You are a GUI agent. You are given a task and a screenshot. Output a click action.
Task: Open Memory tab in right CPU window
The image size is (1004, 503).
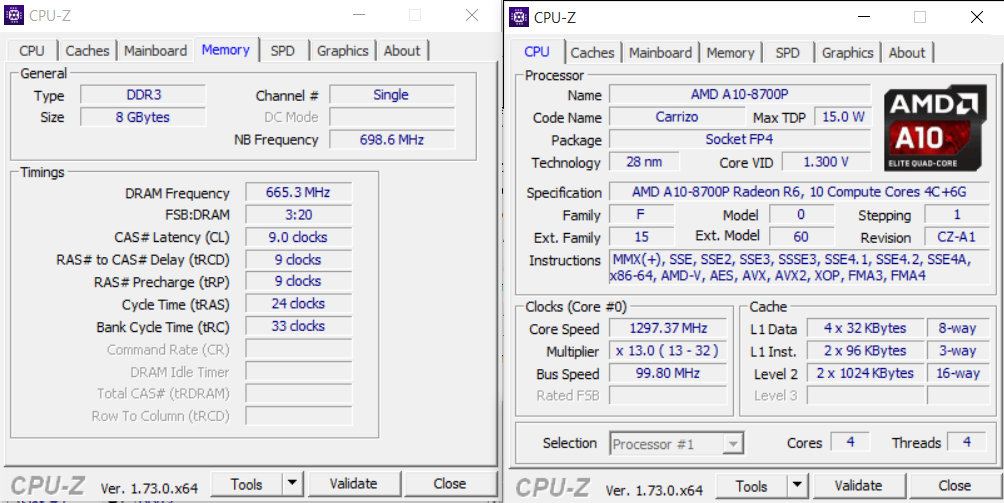click(x=730, y=52)
